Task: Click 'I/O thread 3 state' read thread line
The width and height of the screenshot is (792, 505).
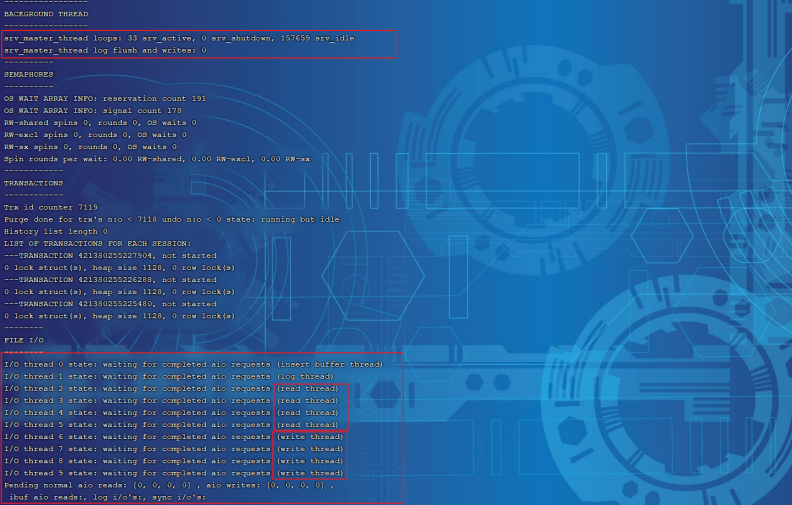Action: click(172, 401)
